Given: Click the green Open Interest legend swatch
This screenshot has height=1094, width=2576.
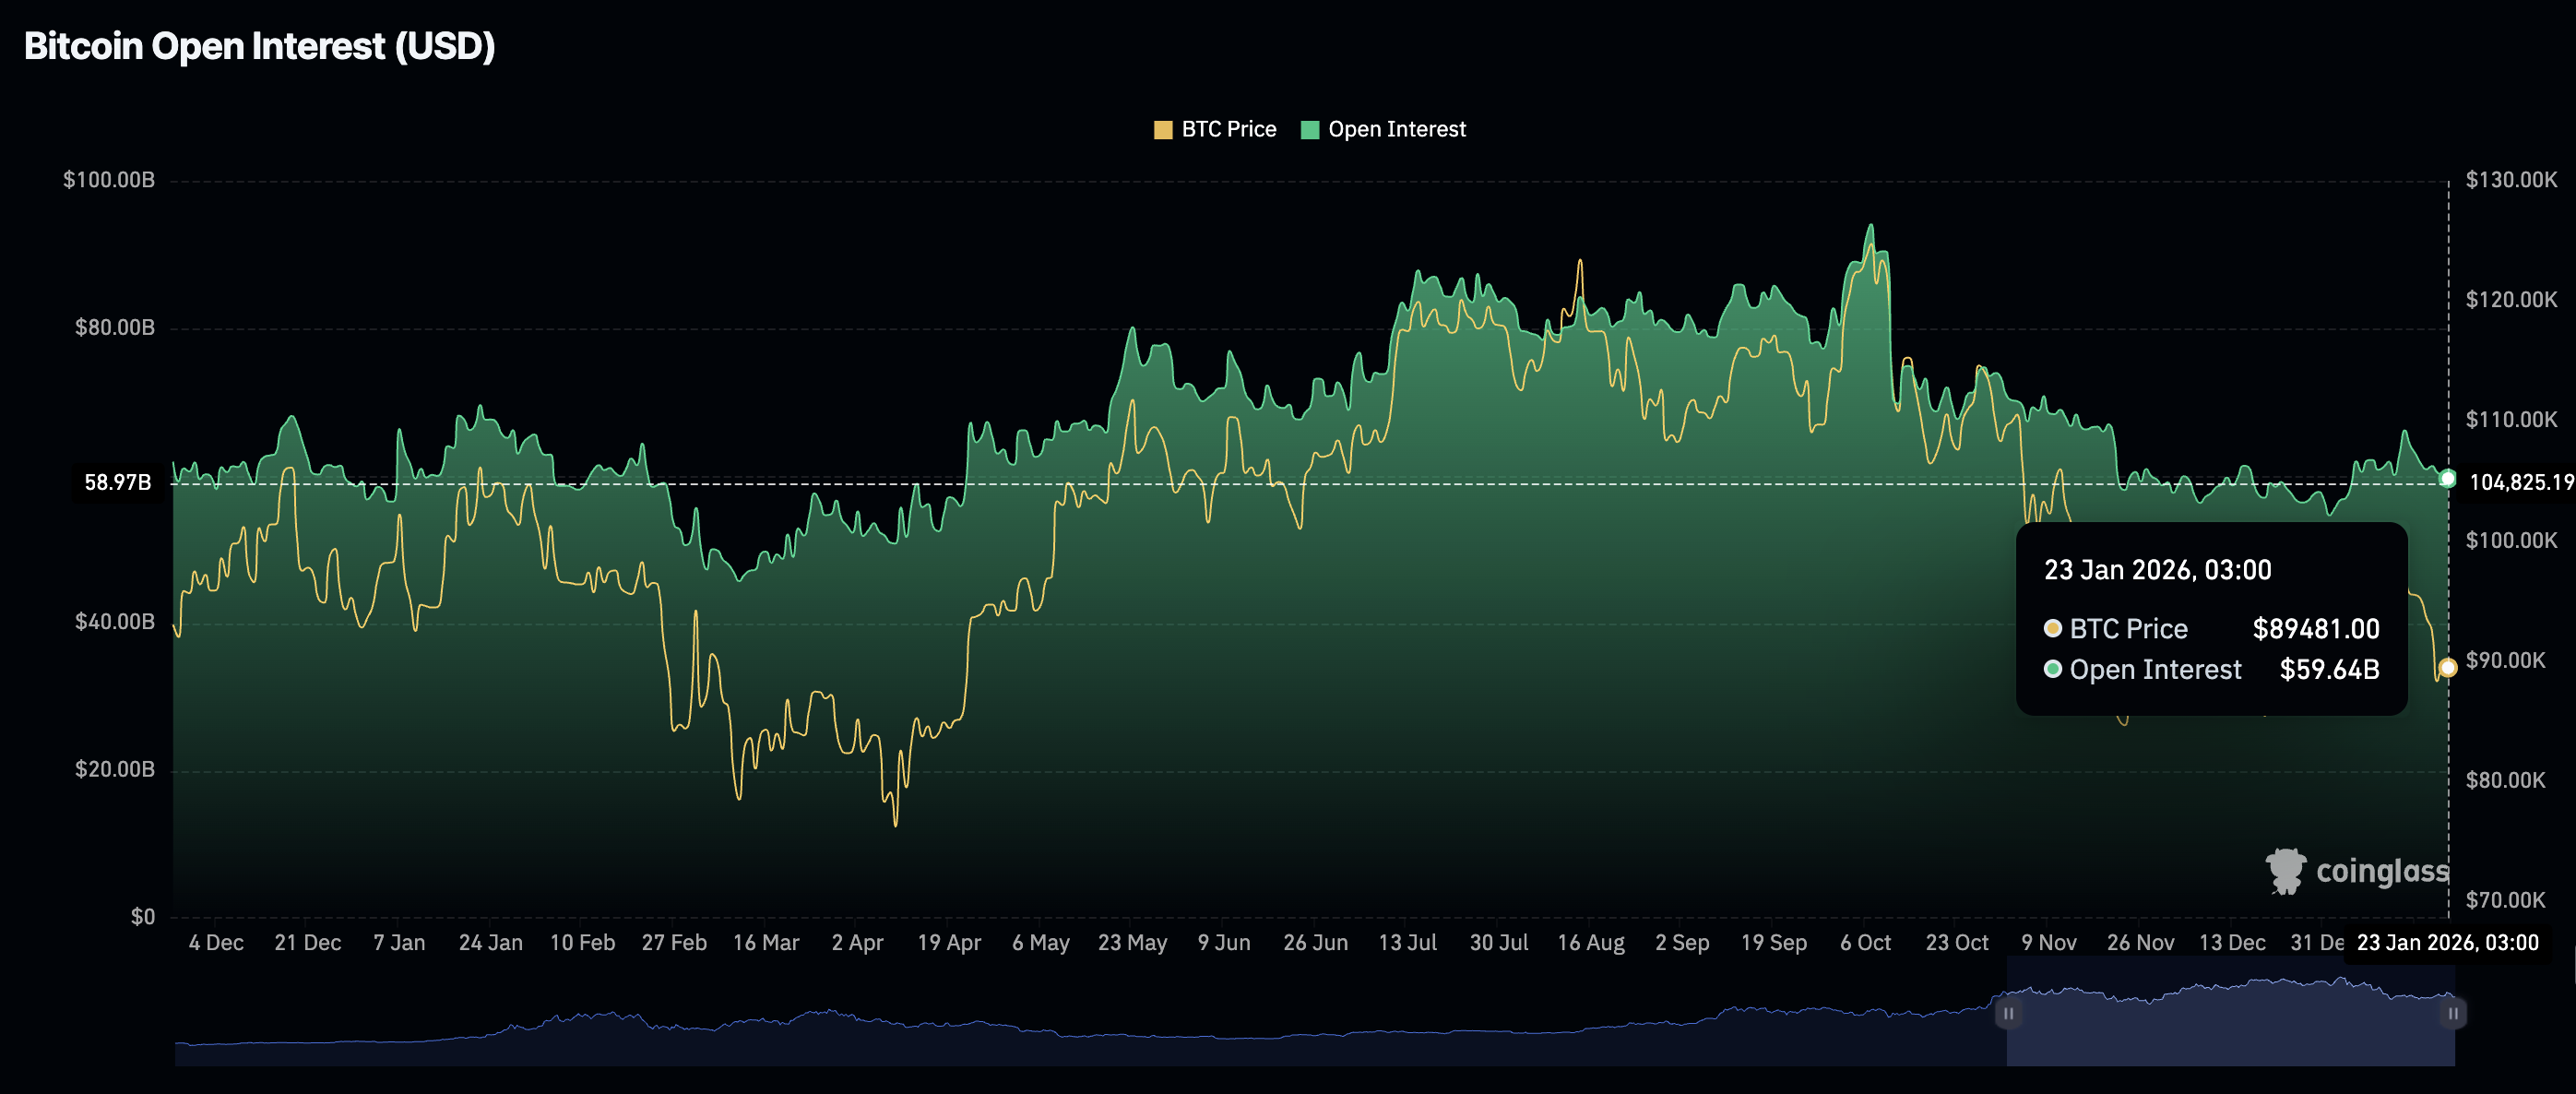Looking at the screenshot, I should [1309, 130].
